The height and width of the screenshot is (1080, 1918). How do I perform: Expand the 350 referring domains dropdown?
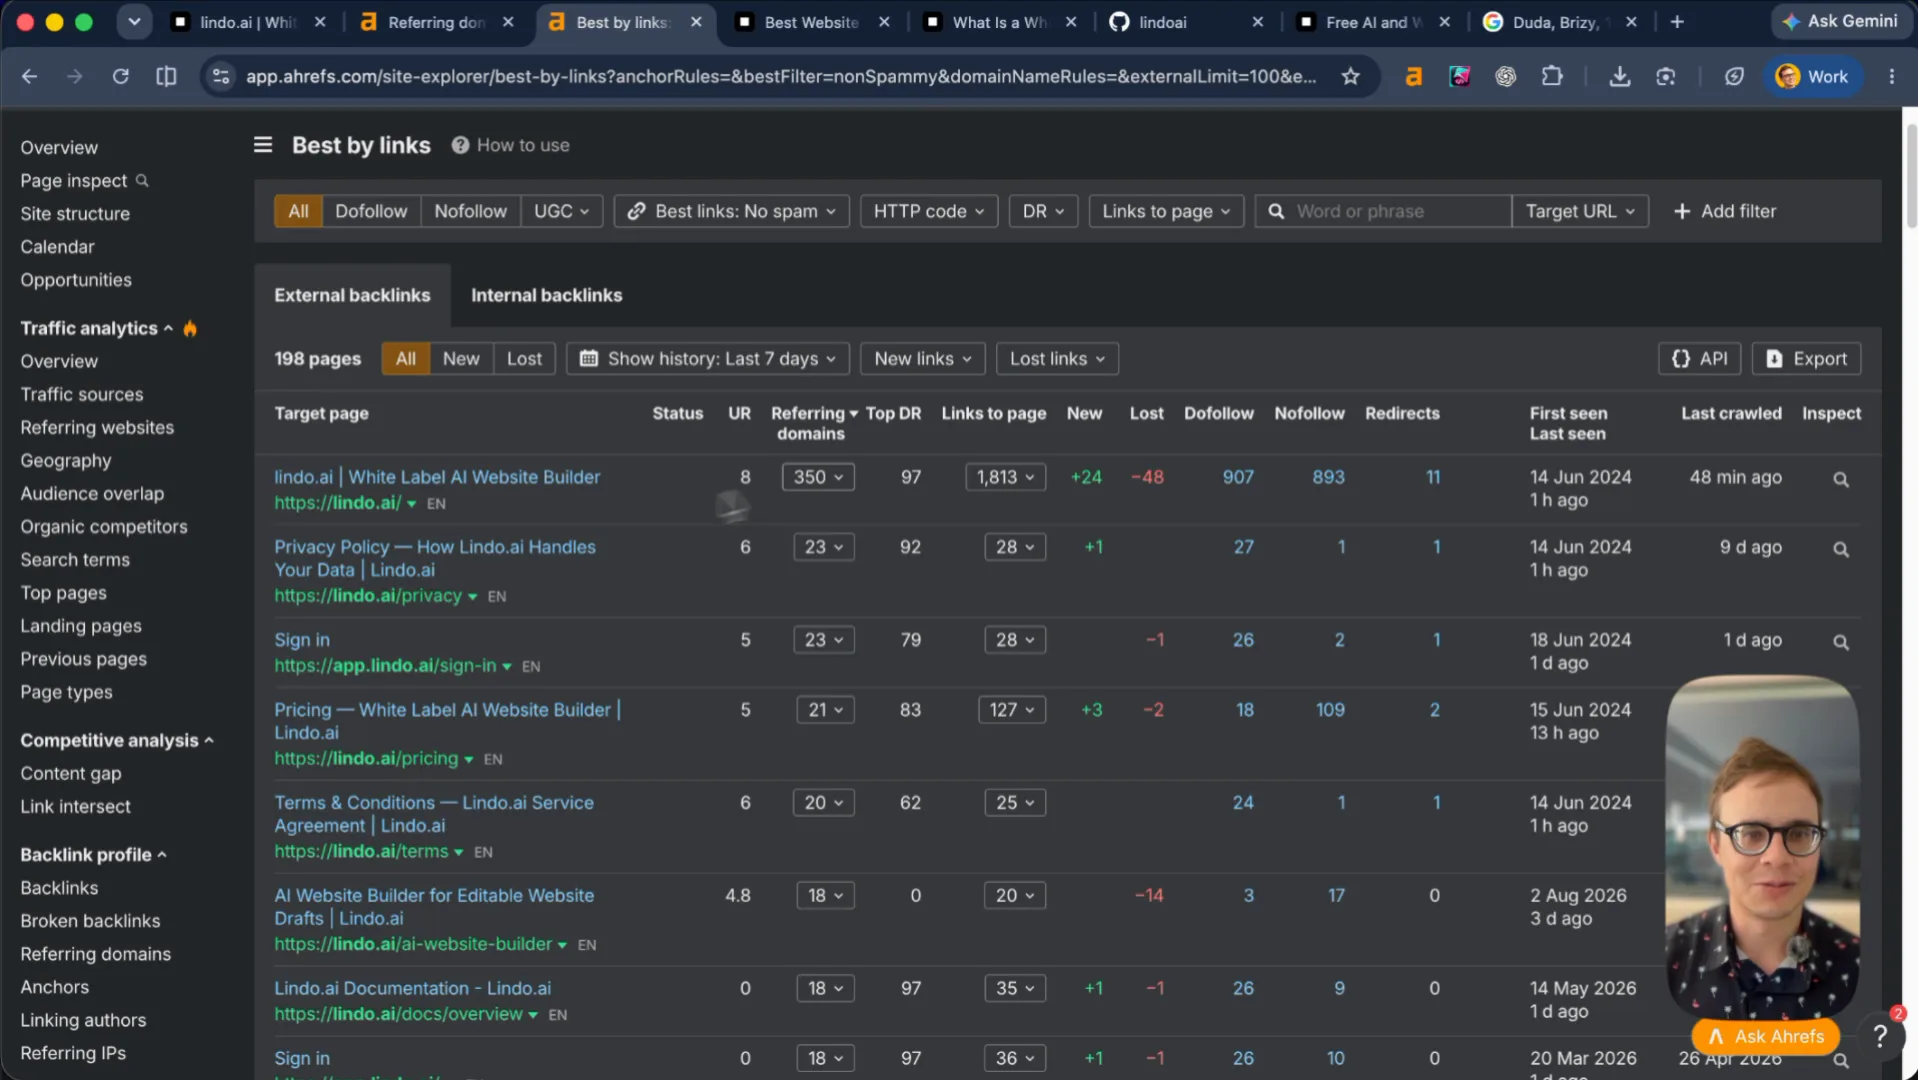point(818,478)
